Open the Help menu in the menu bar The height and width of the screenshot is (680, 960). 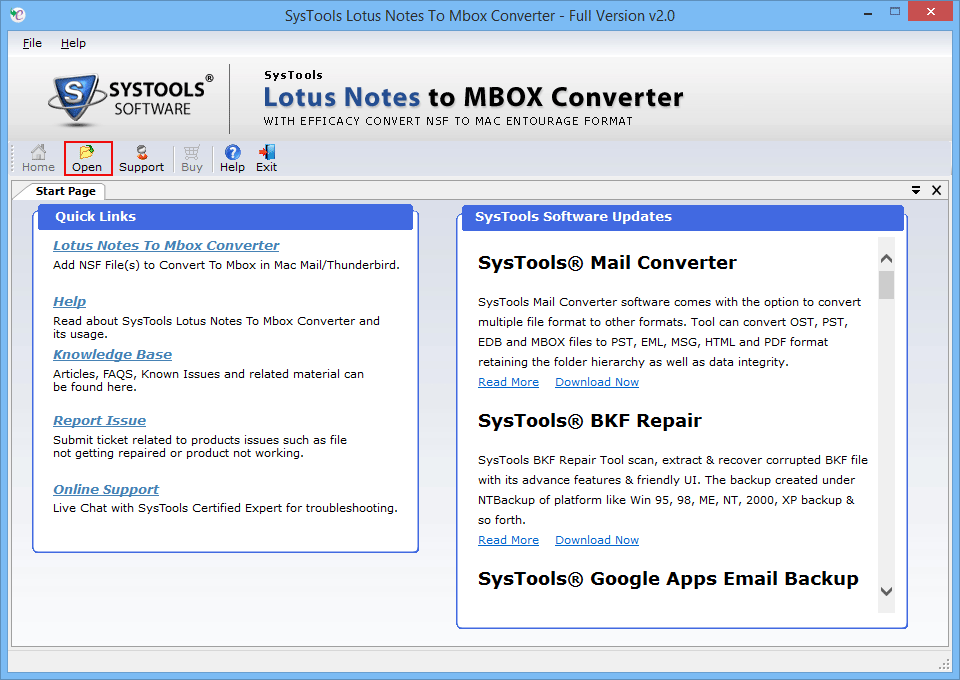[x=73, y=43]
